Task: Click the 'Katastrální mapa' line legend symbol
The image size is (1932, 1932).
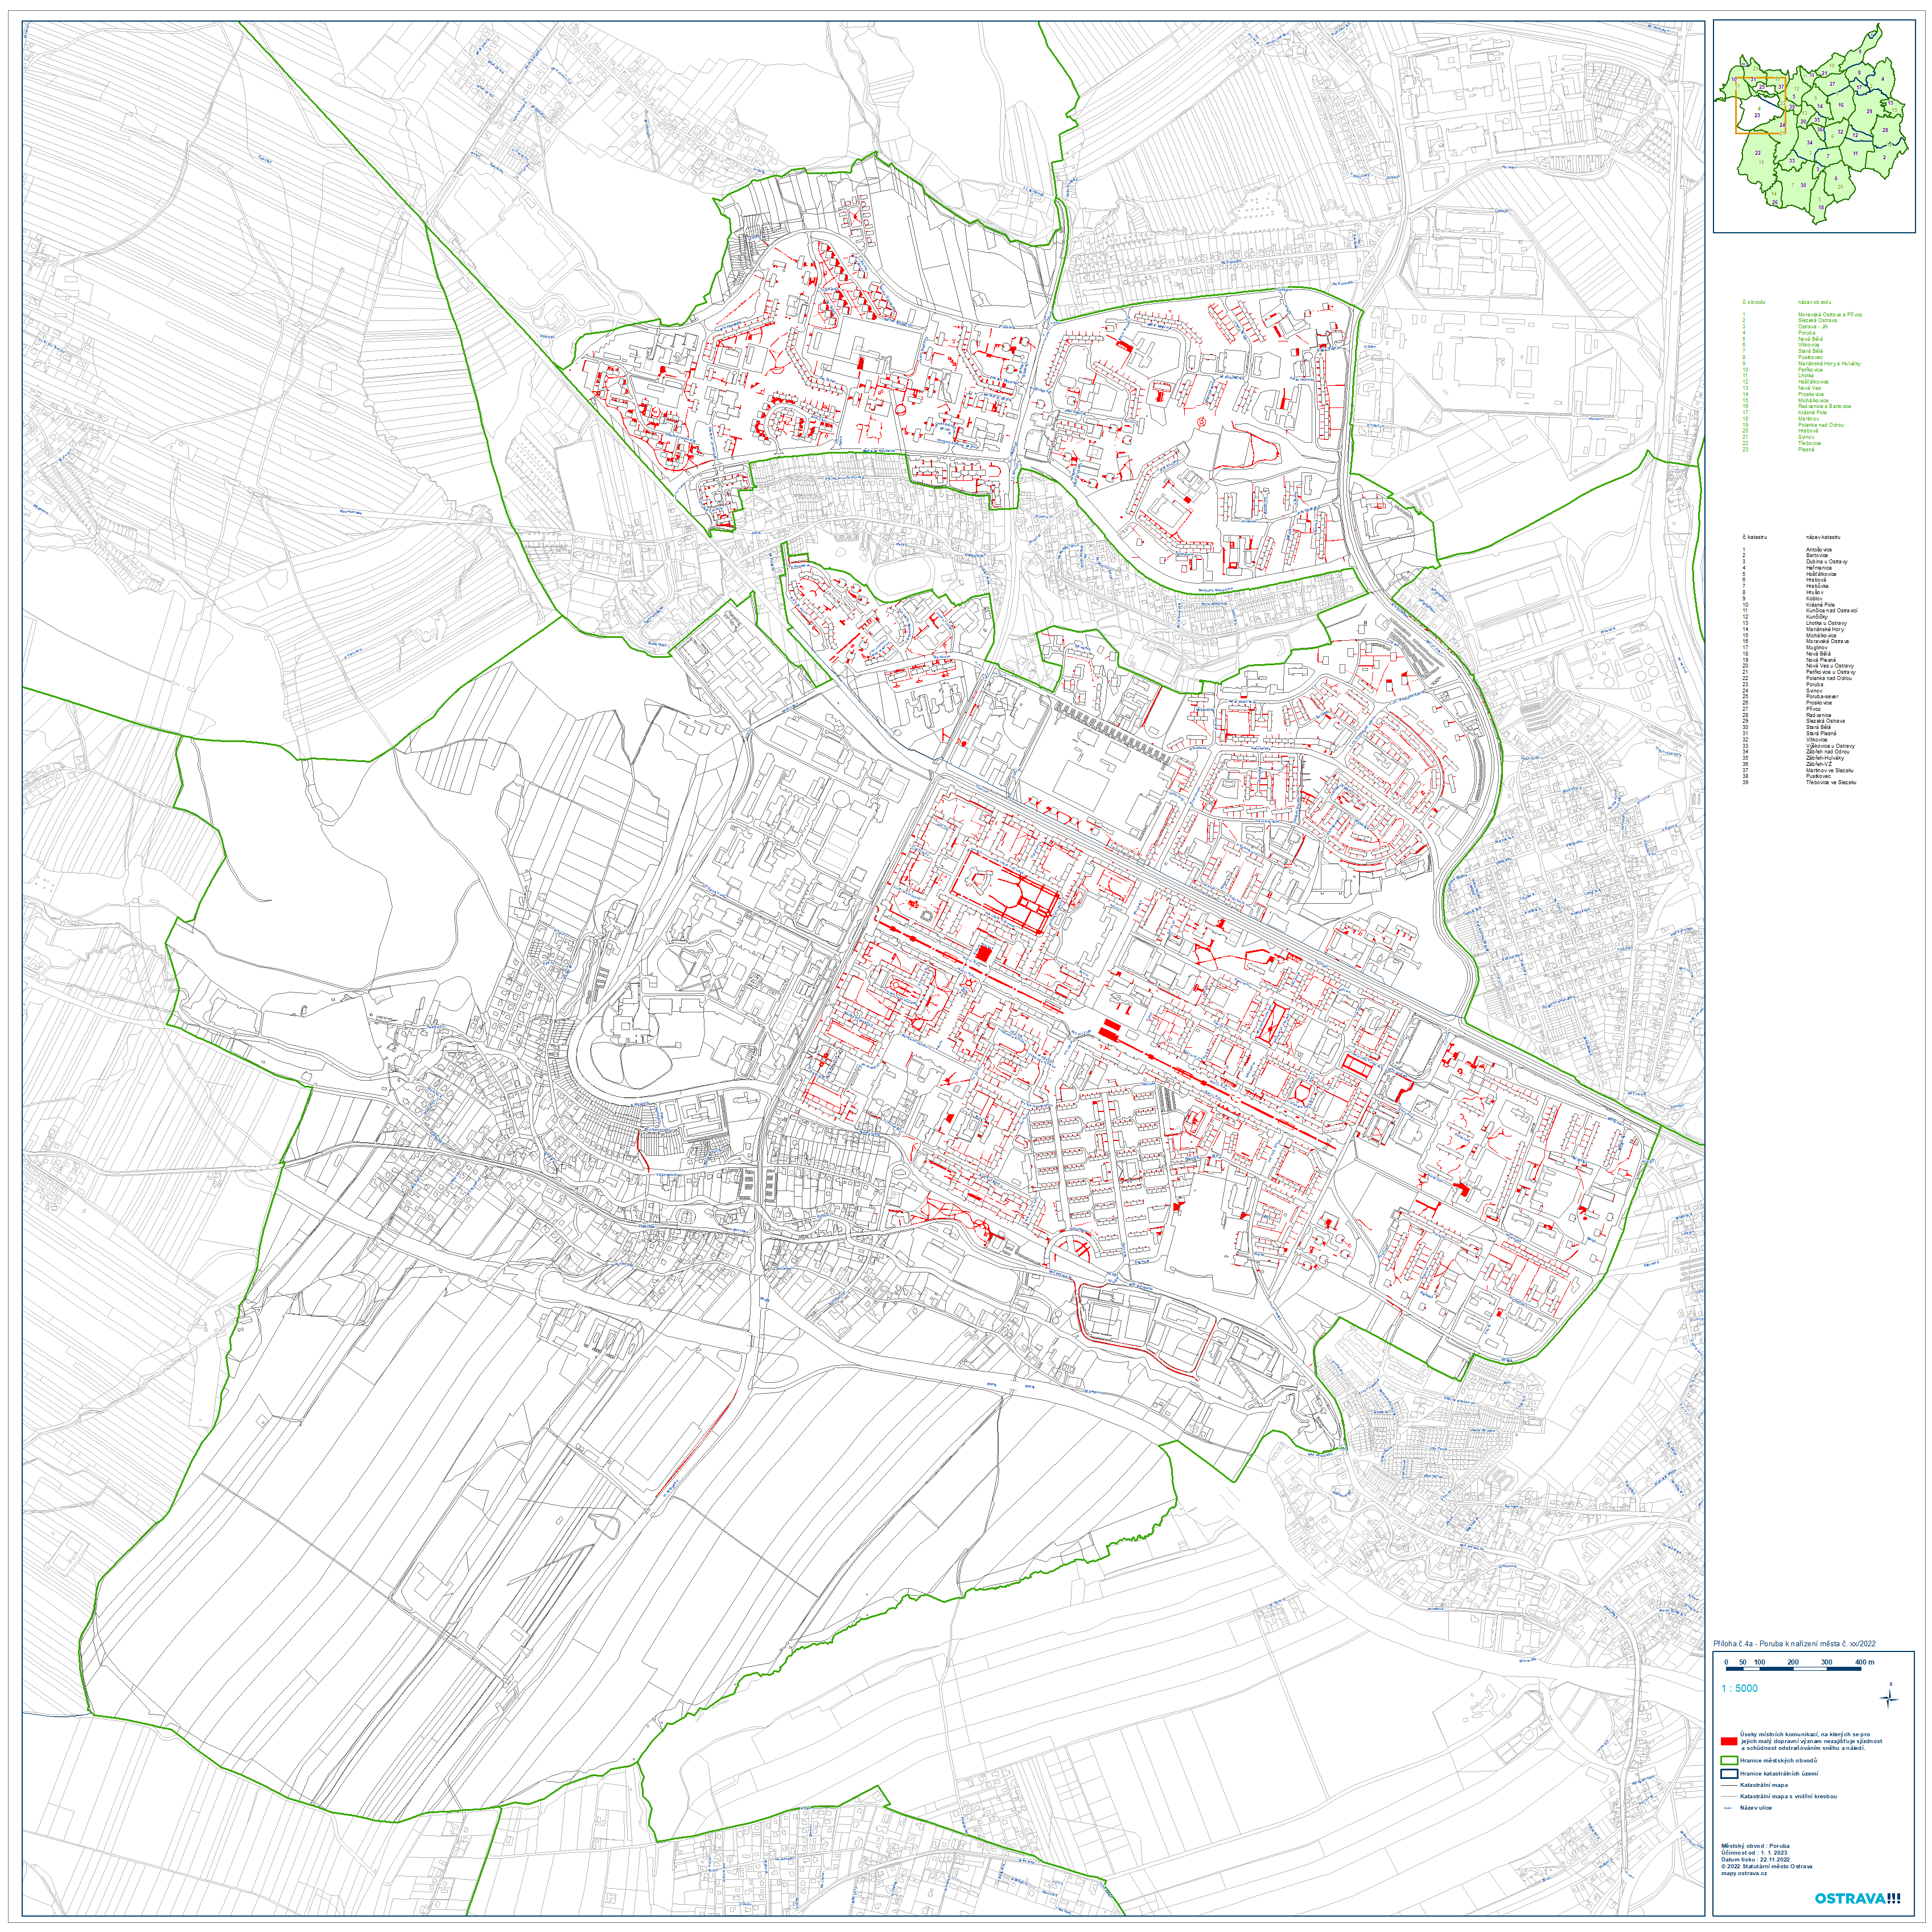Action: pos(1729,1785)
